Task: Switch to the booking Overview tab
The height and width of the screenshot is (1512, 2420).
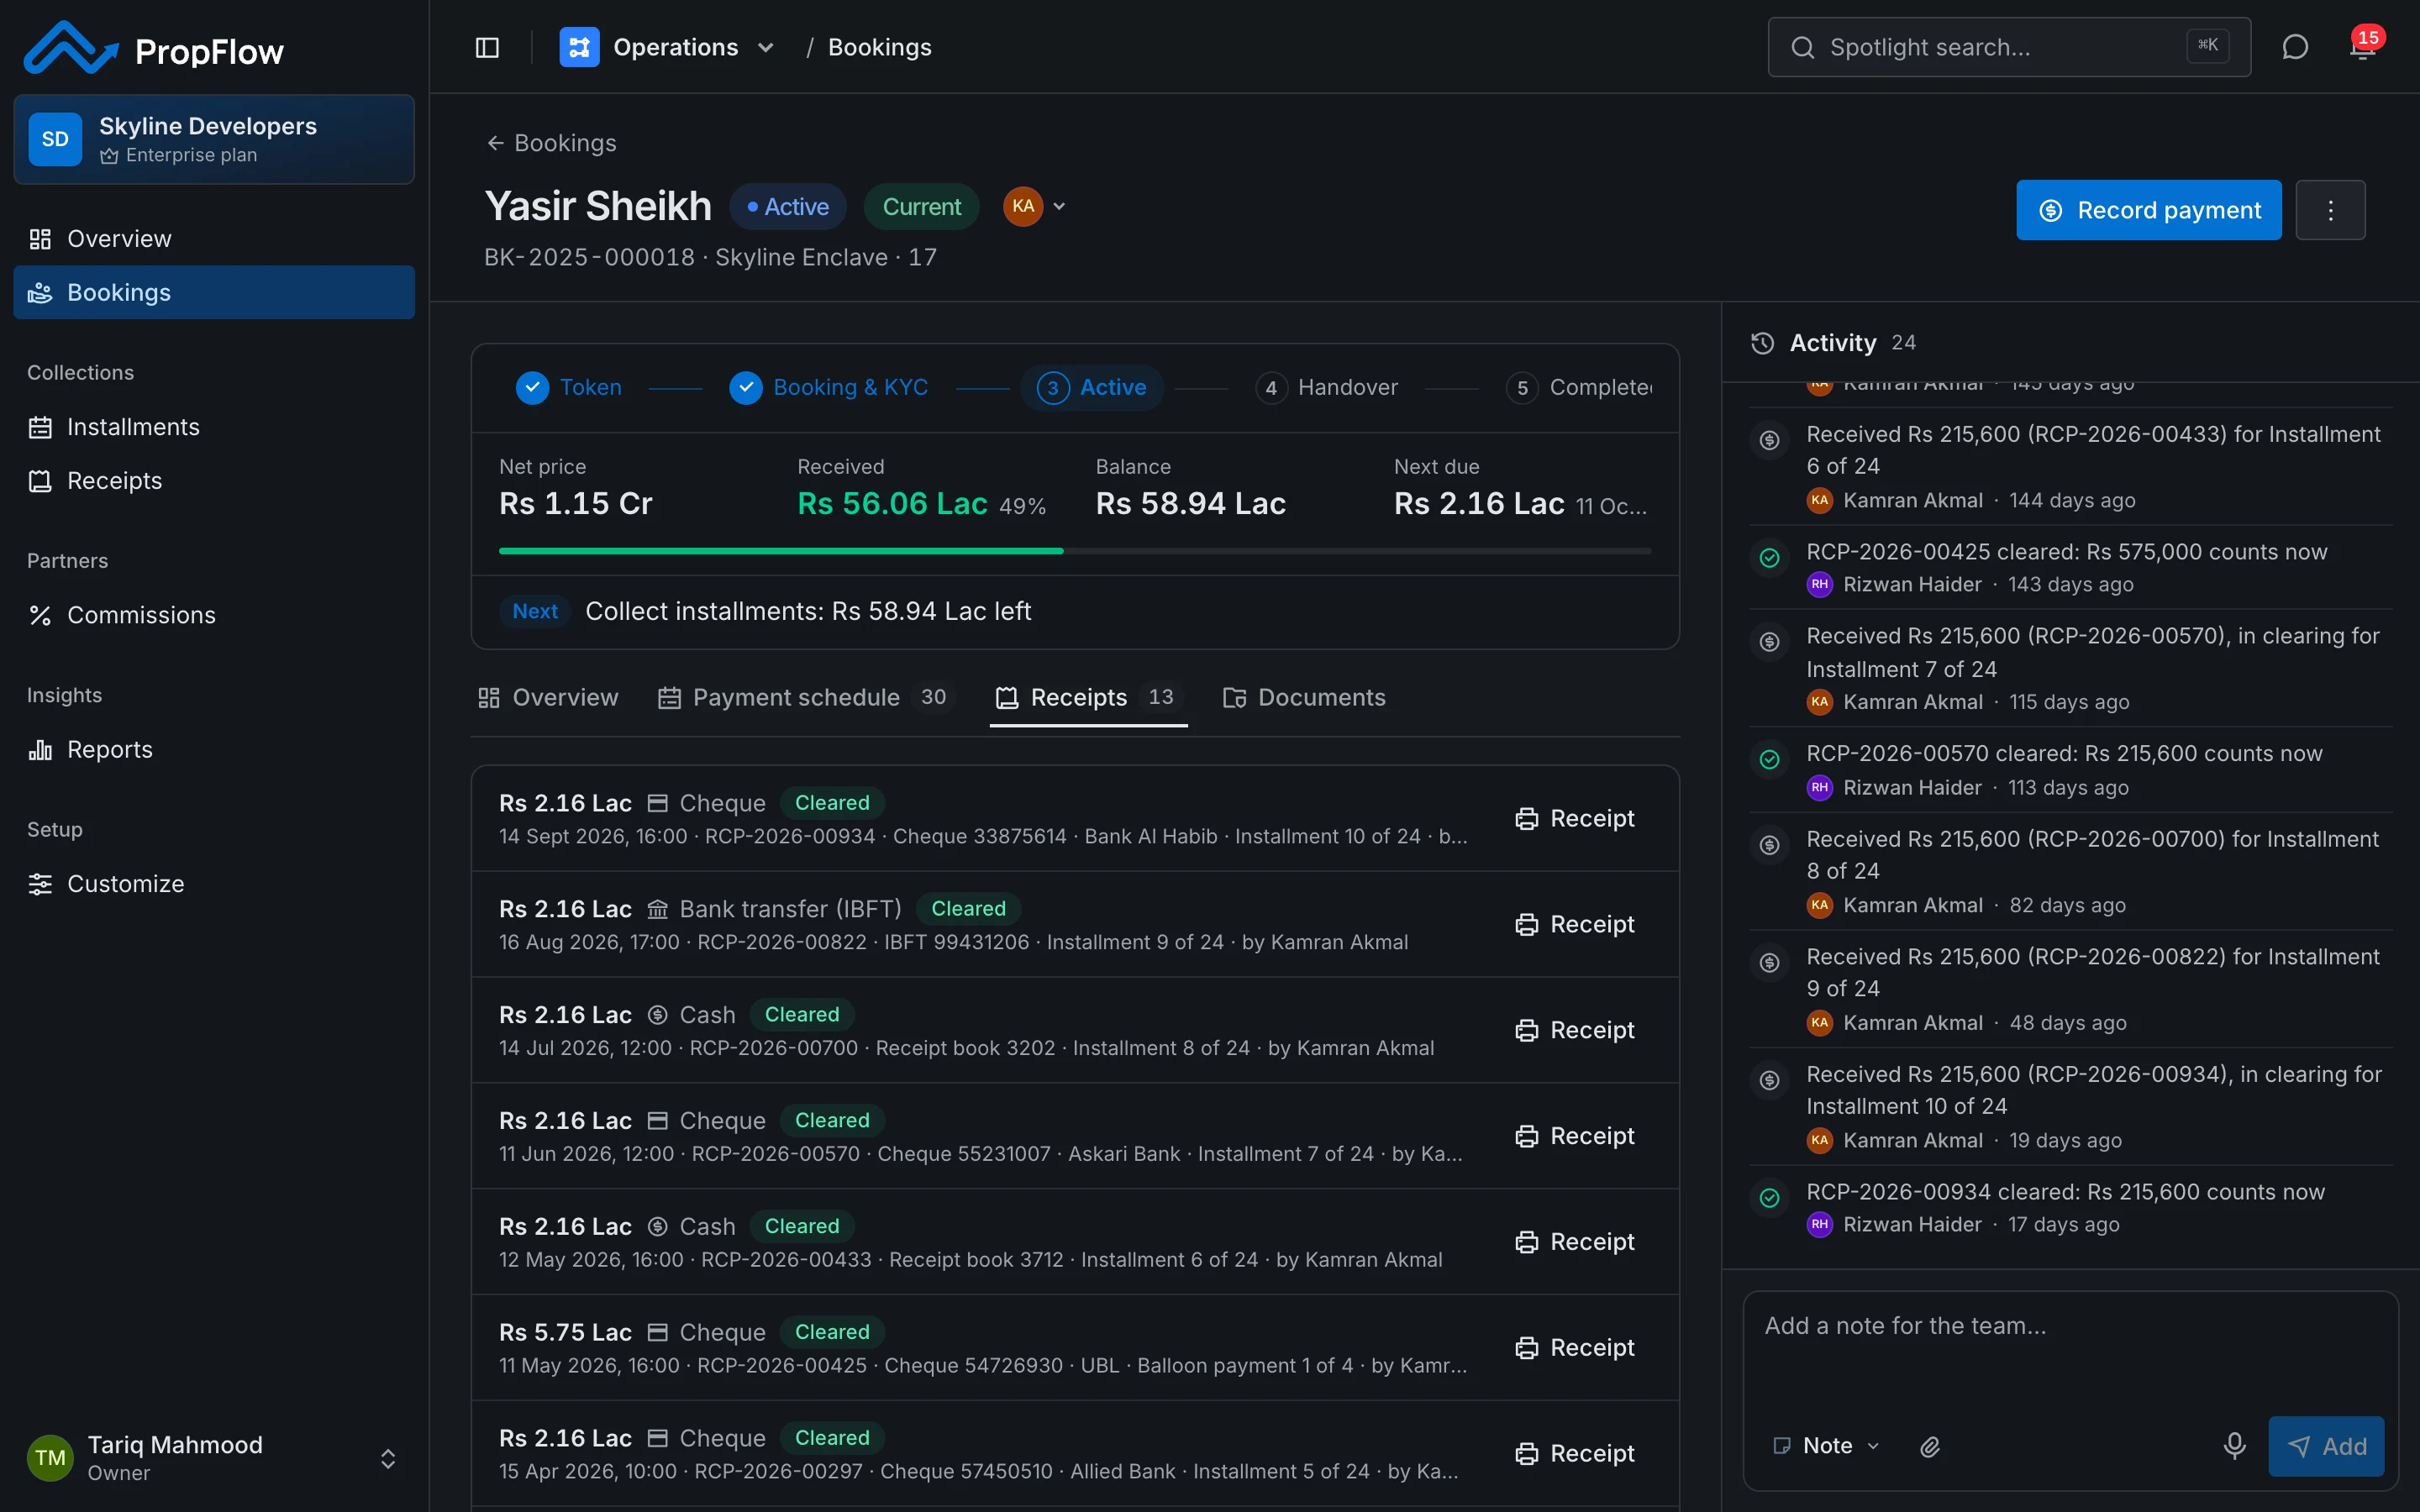Action: 548,698
